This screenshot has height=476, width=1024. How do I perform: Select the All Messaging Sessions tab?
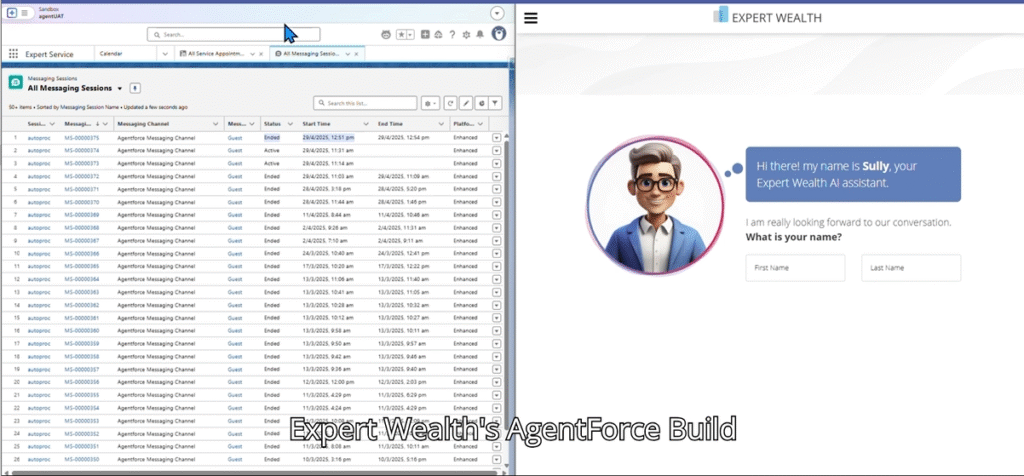pos(307,54)
